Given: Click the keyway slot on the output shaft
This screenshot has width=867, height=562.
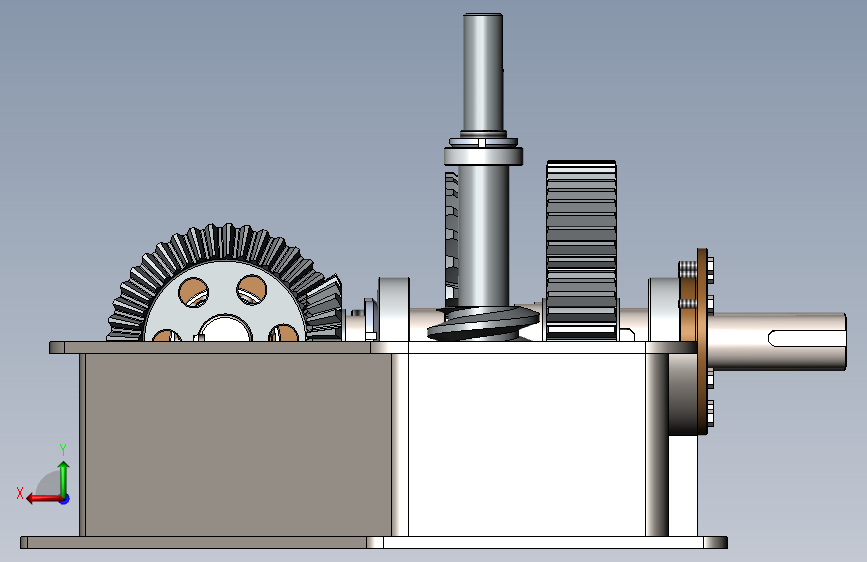Looking at the screenshot, I should pos(806,338).
